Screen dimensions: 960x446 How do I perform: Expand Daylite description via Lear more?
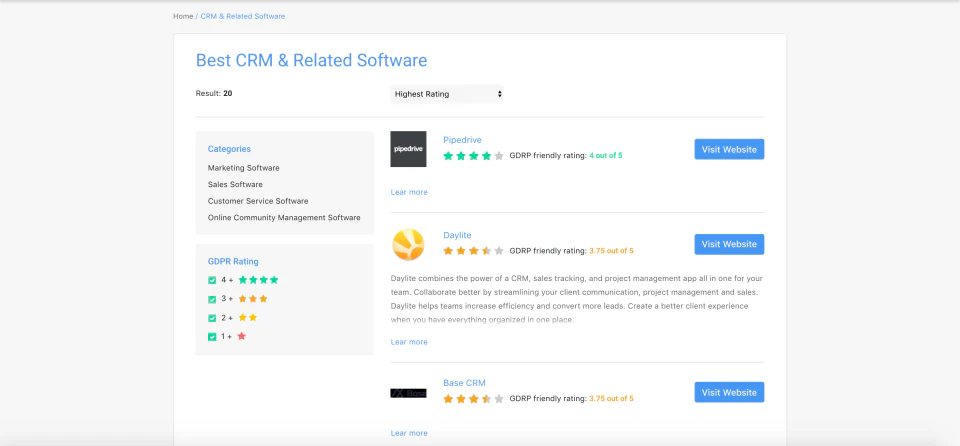point(409,342)
